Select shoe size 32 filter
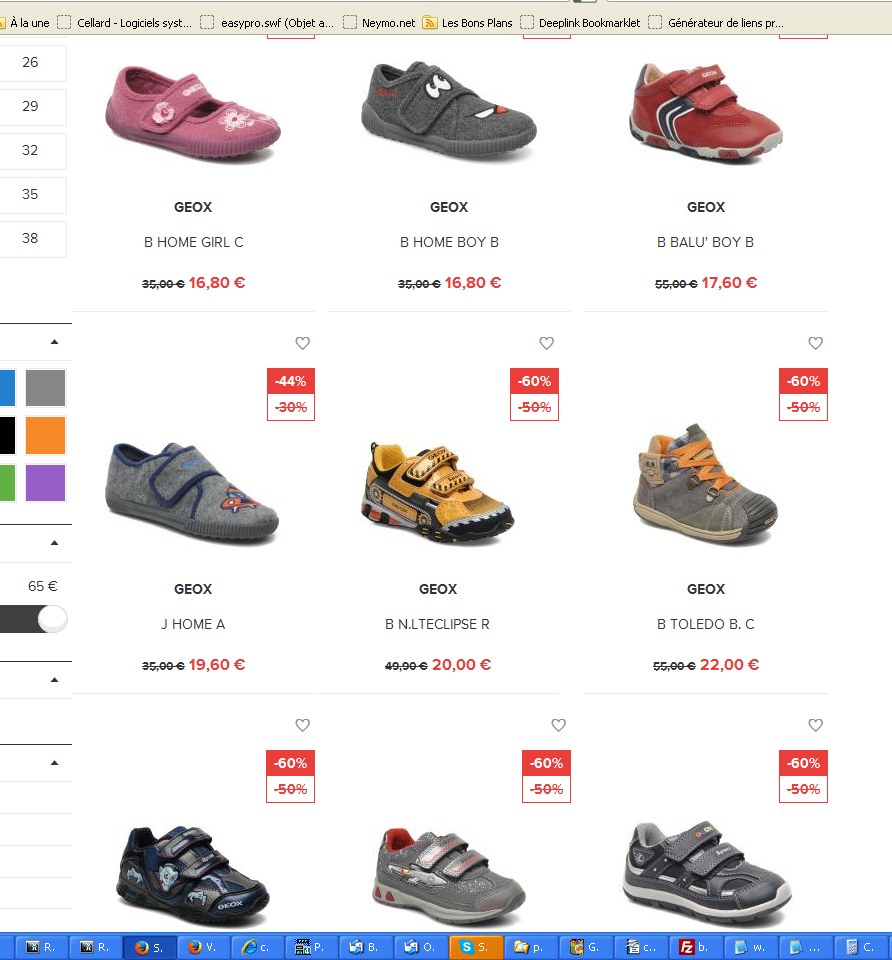The height and width of the screenshot is (960, 892). tap(31, 151)
